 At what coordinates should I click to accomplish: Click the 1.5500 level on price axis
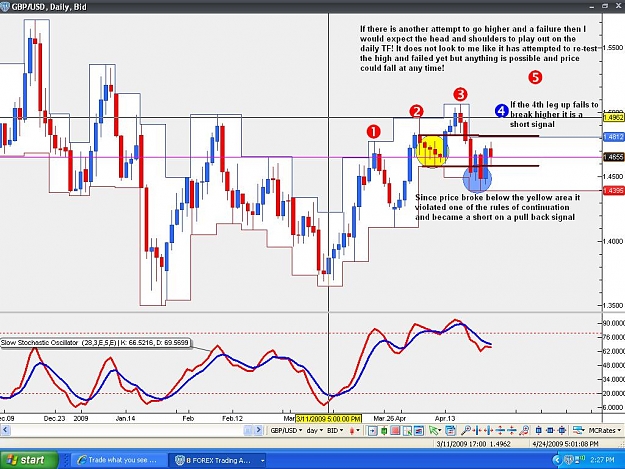[x=614, y=47]
